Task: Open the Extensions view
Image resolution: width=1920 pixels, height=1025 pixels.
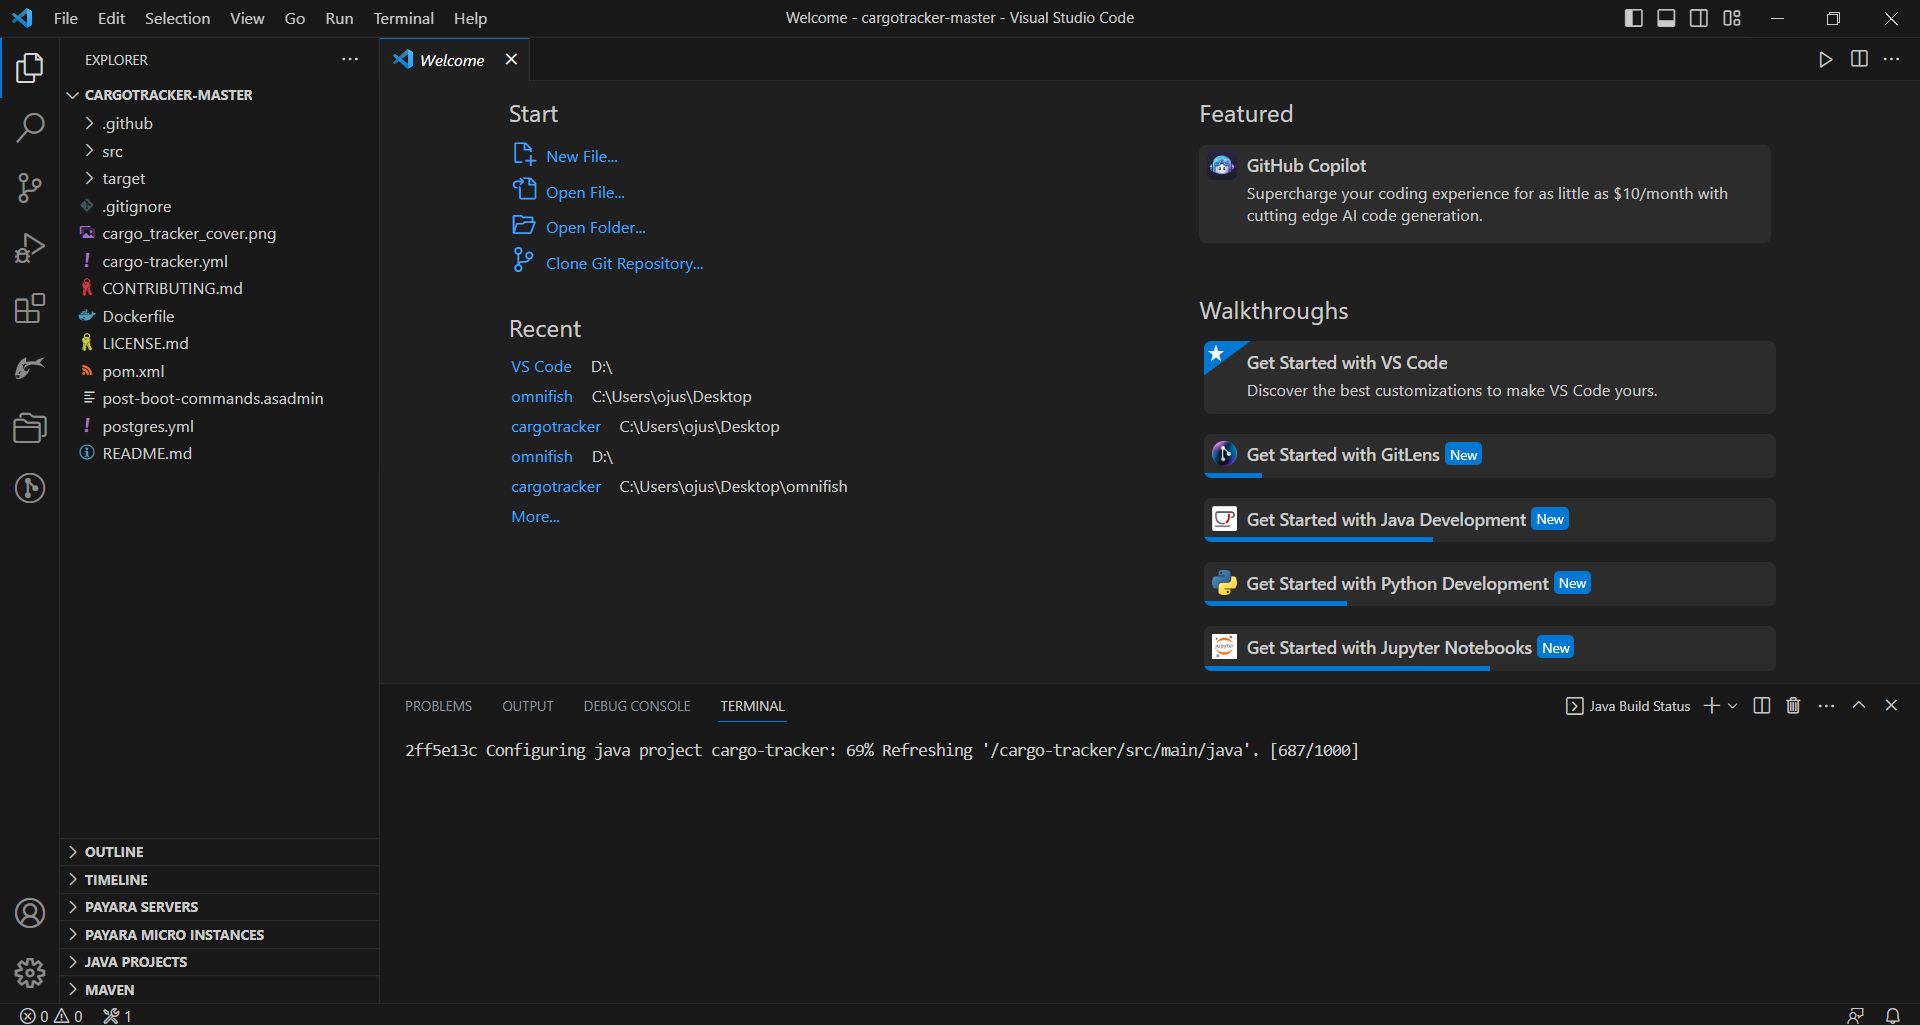Action: click(30, 308)
